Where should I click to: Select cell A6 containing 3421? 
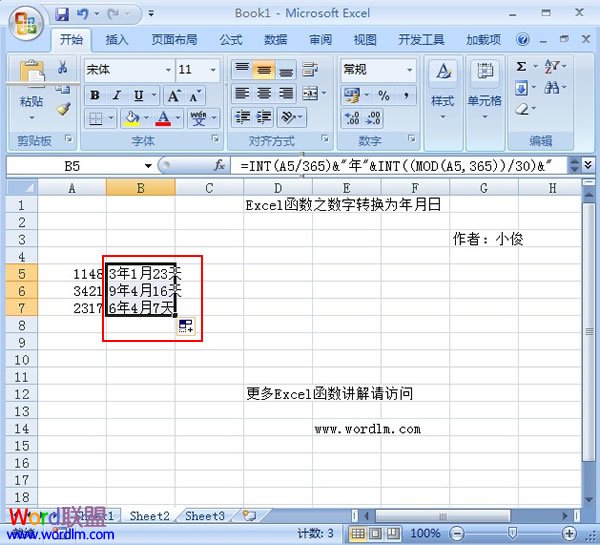click(x=72, y=291)
